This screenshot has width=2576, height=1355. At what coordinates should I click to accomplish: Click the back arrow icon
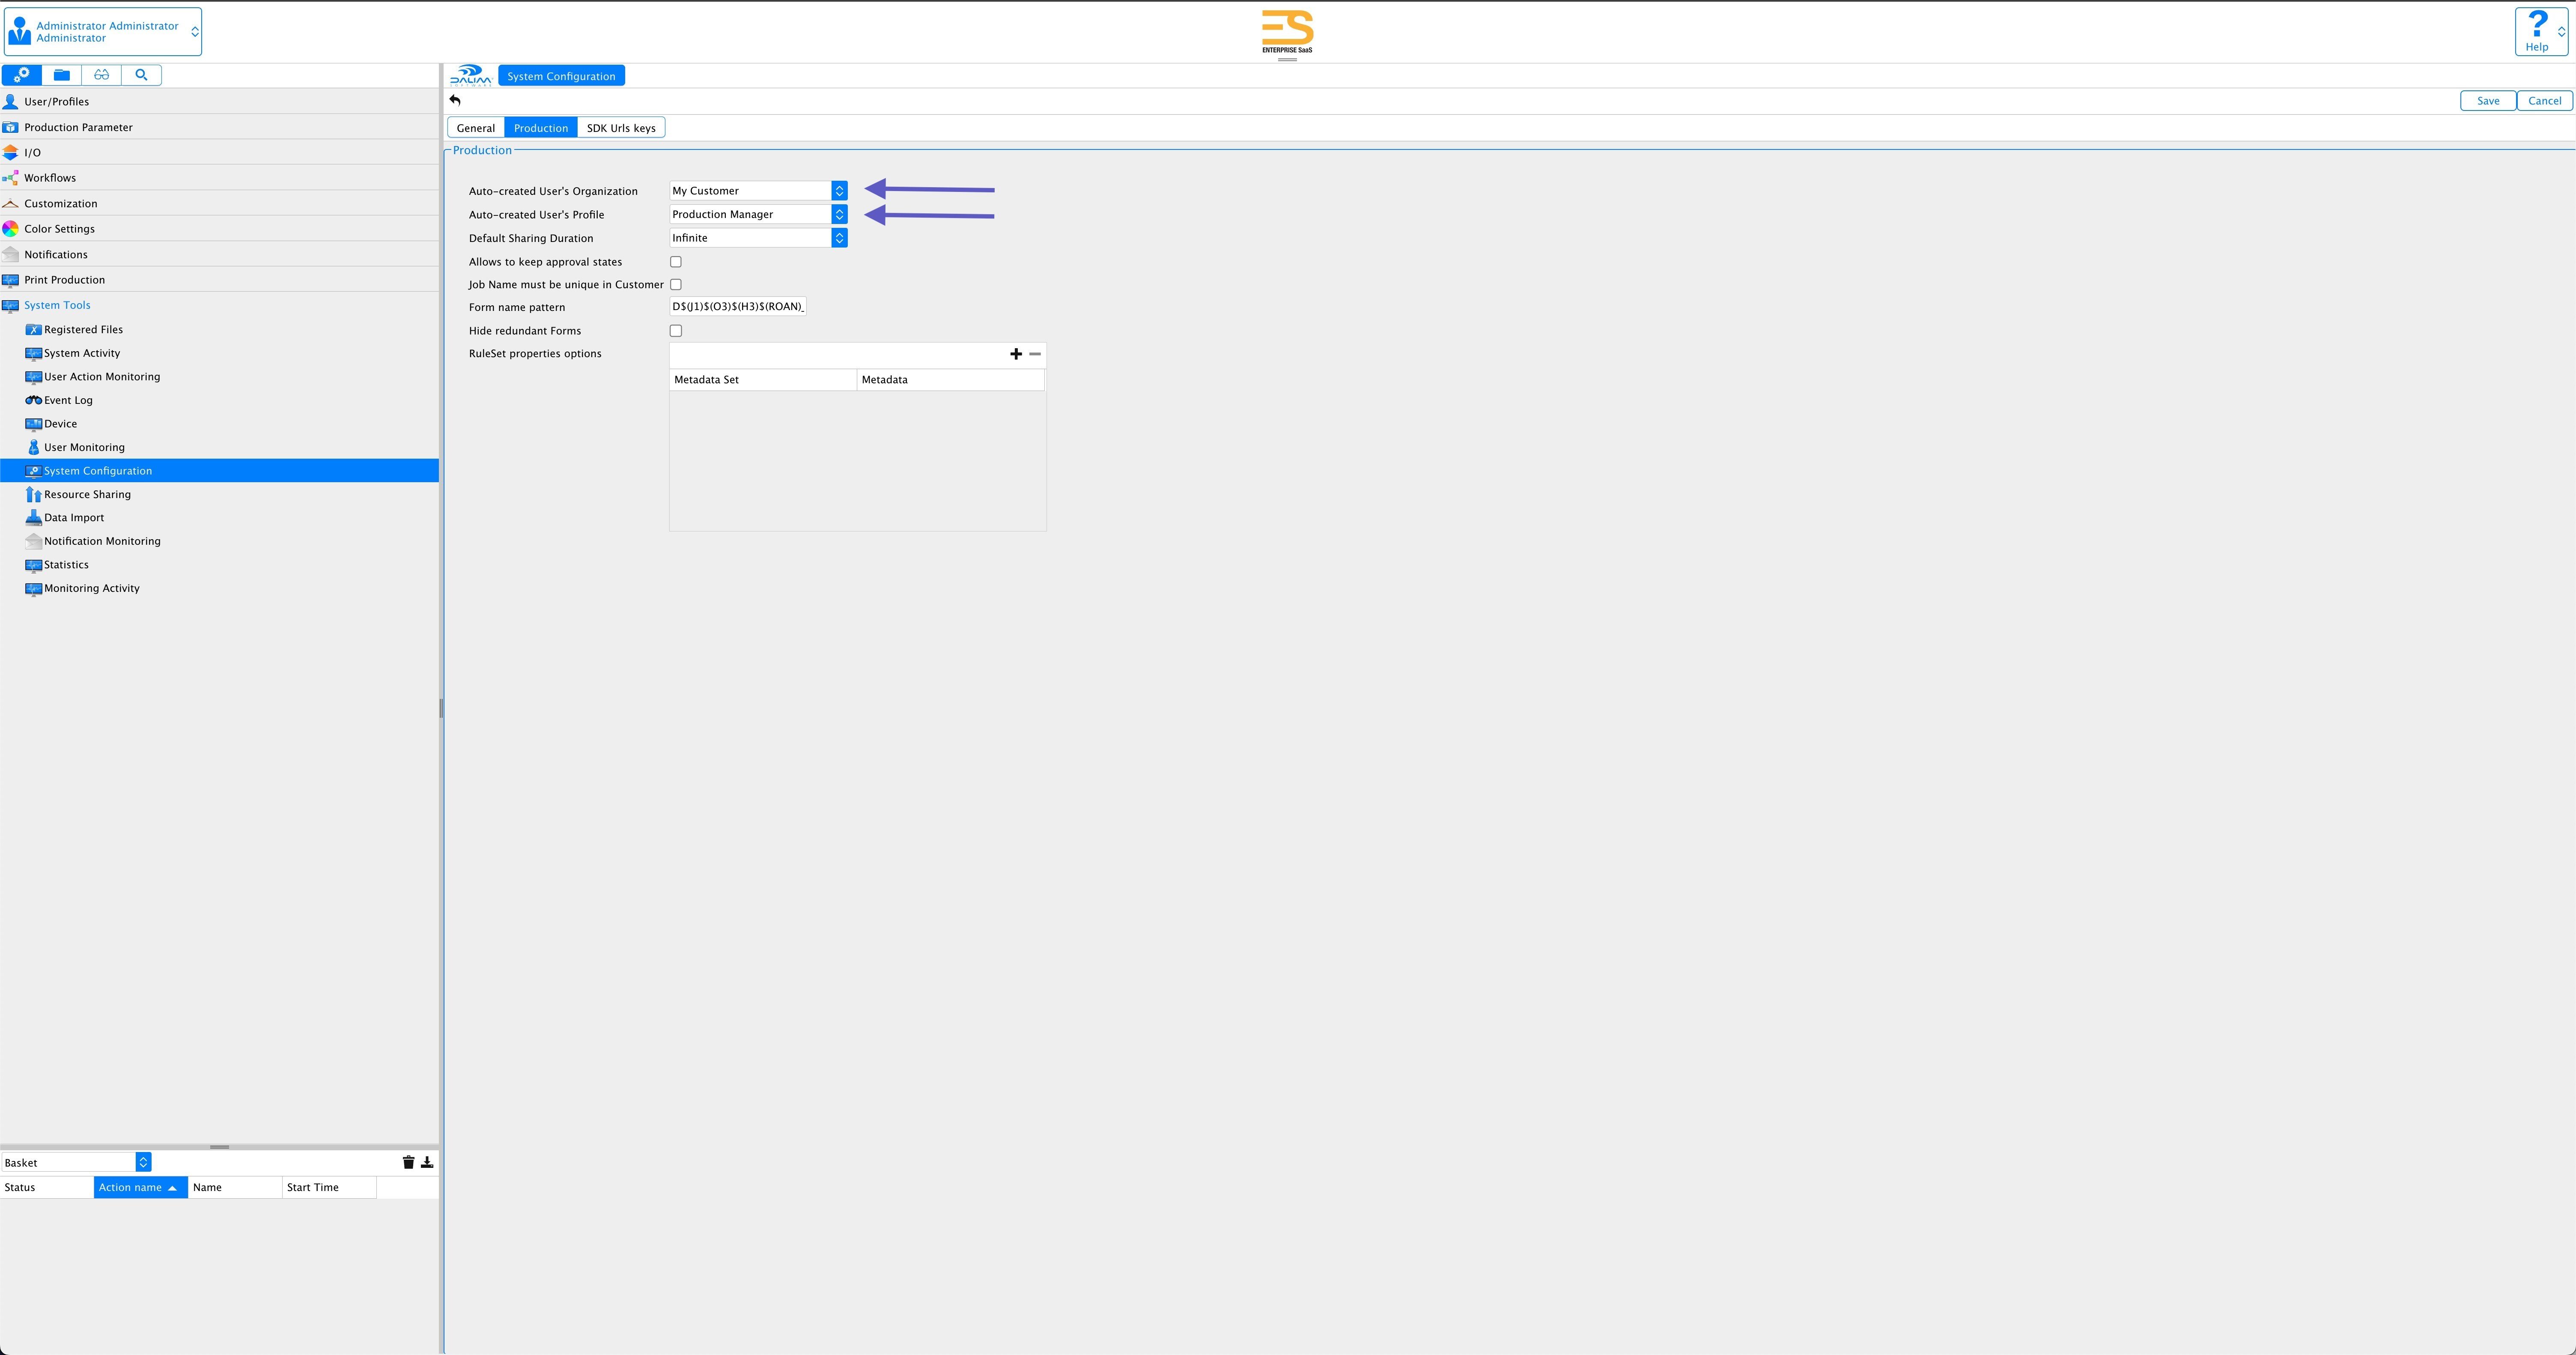click(x=455, y=100)
